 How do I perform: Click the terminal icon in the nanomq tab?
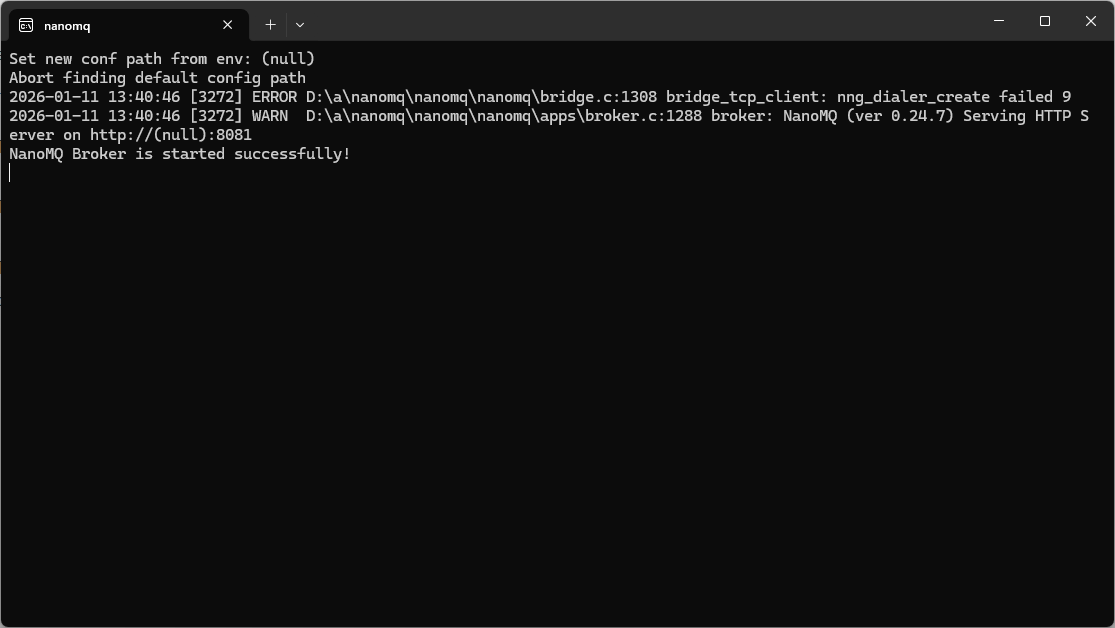(x=26, y=25)
